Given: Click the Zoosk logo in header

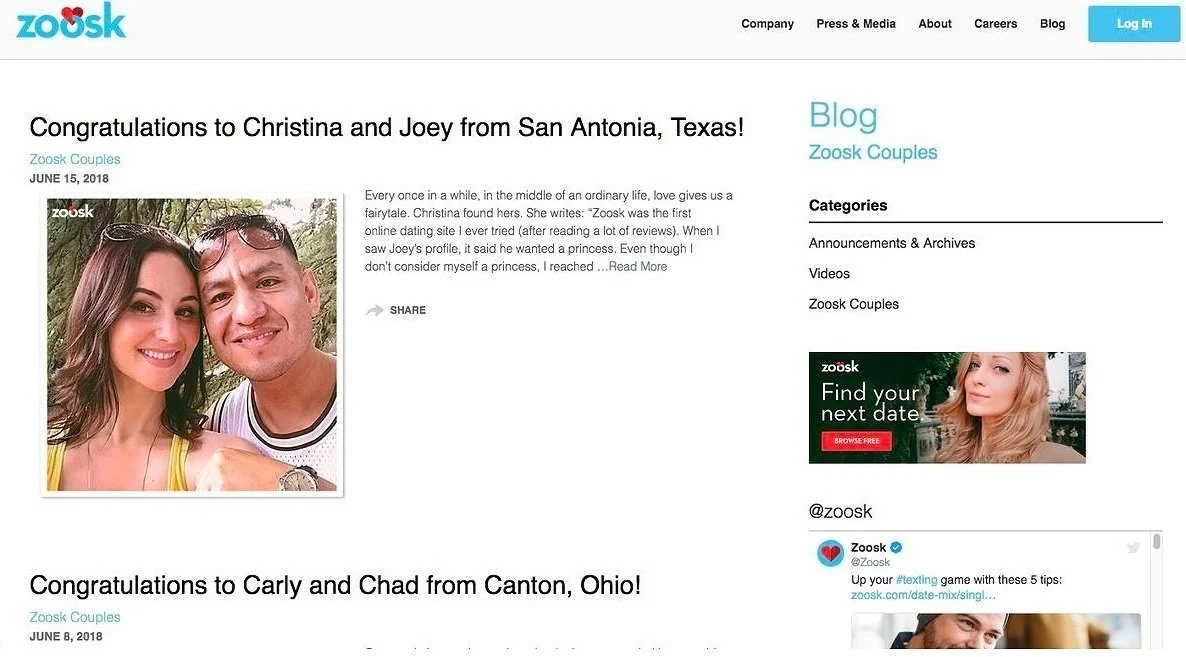Looking at the screenshot, I should (71, 21).
